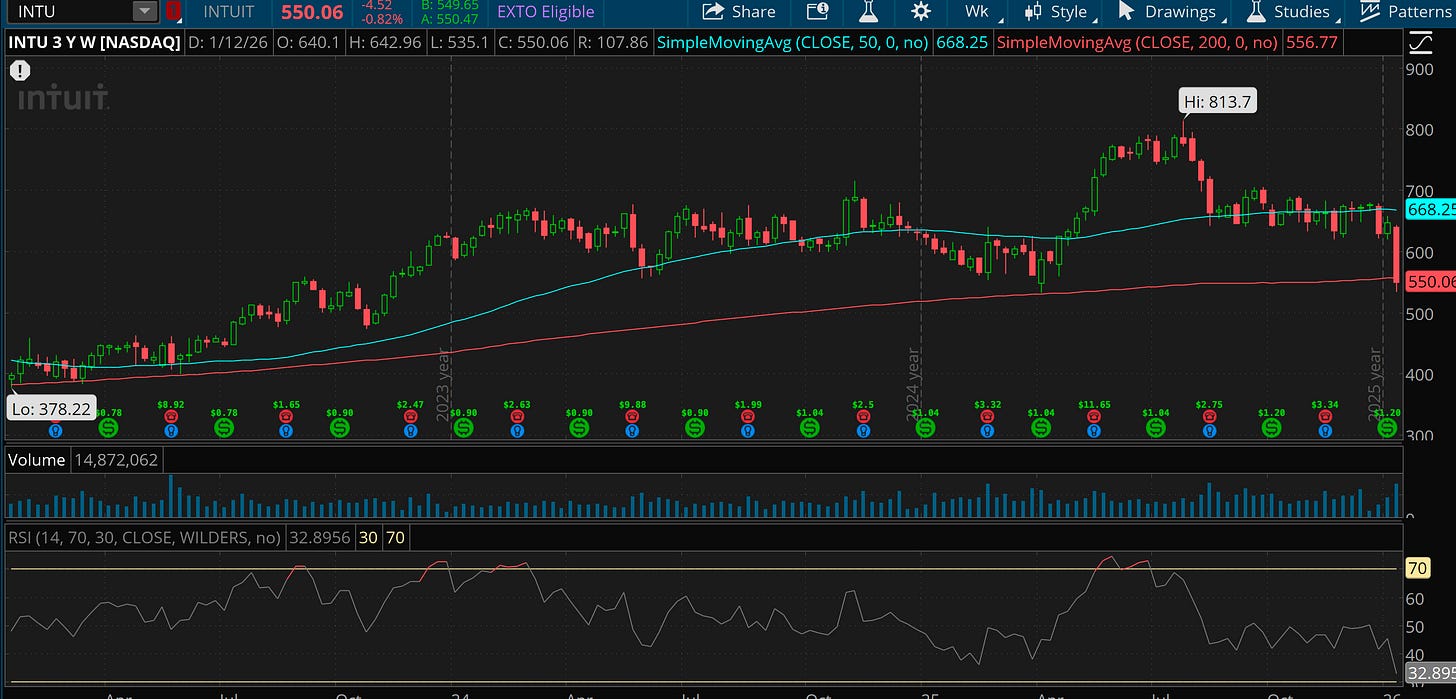Click the INTUIT company name label
The width and height of the screenshot is (1456, 699).
tap(229, 12)
